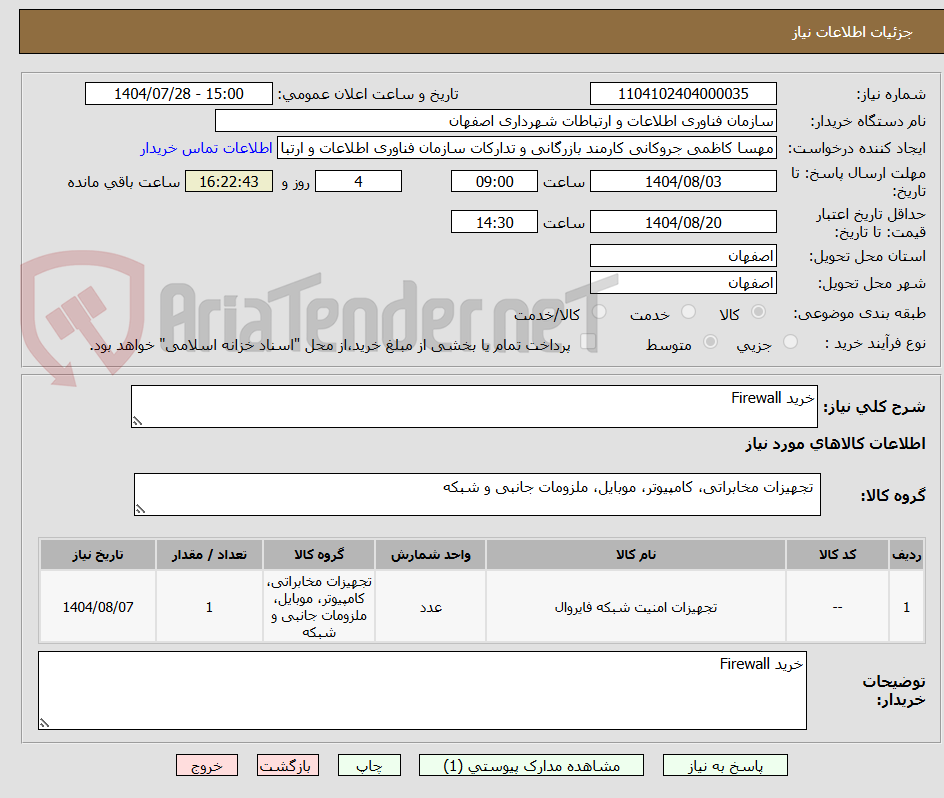Click the شماره نیاز number field
944x798 pixels.
point(683,93)
